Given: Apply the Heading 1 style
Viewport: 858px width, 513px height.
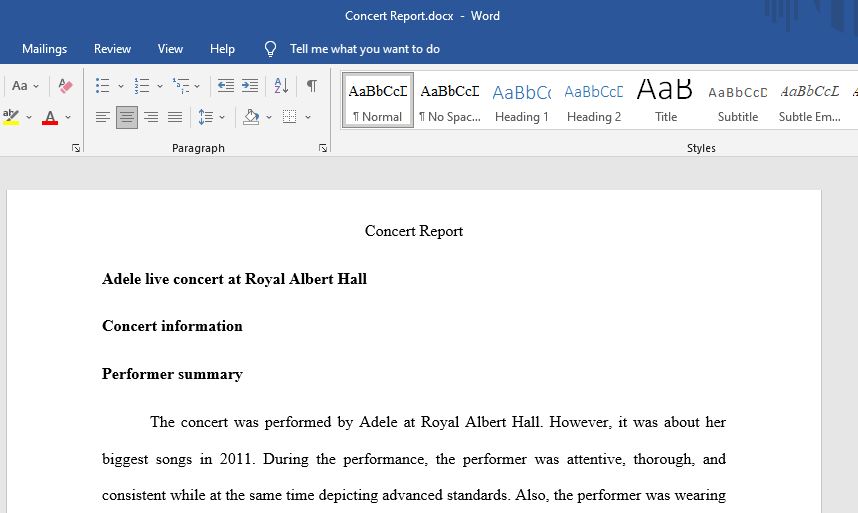Looking at the screenshot, I should (x=521, y=101).
